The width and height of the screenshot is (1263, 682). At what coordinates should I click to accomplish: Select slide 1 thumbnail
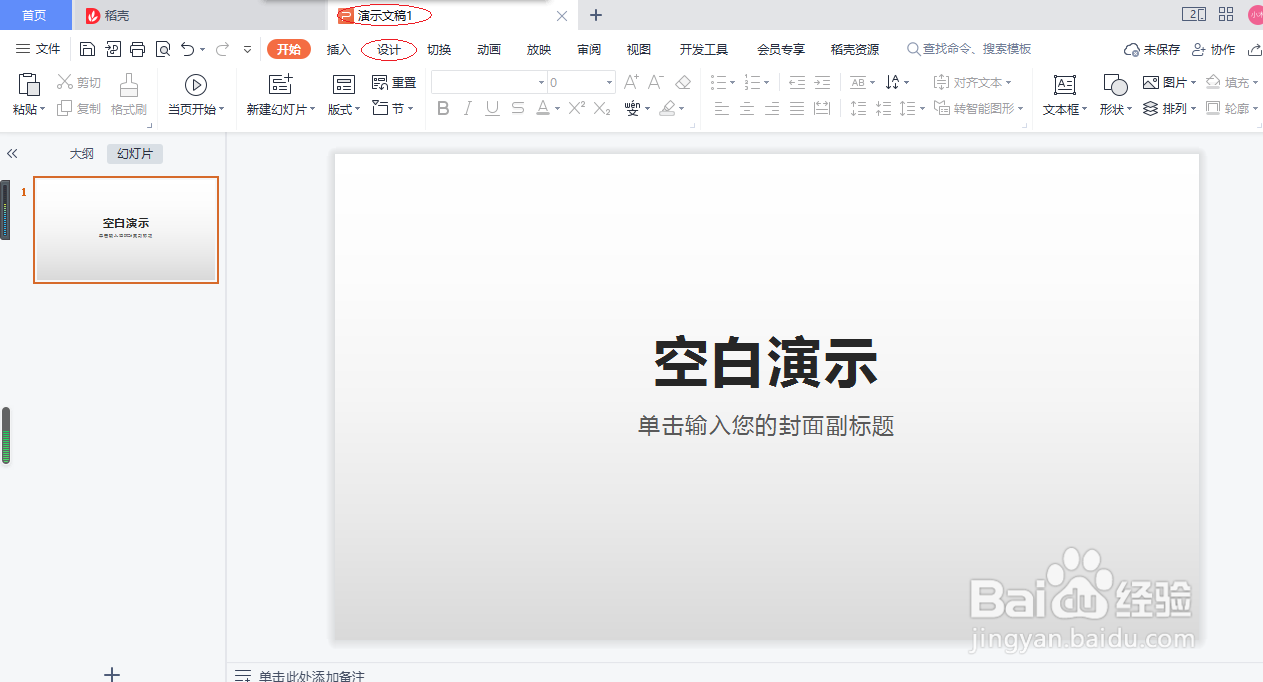(x=126, y=230)
